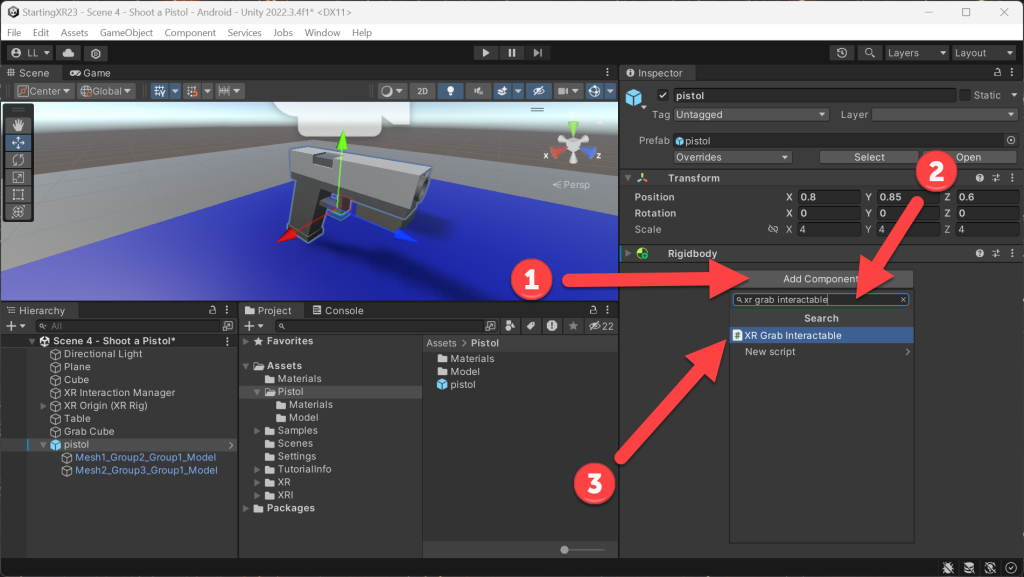The width and height of the screenshot is (1024, 577).
Task: Open Rigidbody preset settings icon
Action: pos(996,253)
